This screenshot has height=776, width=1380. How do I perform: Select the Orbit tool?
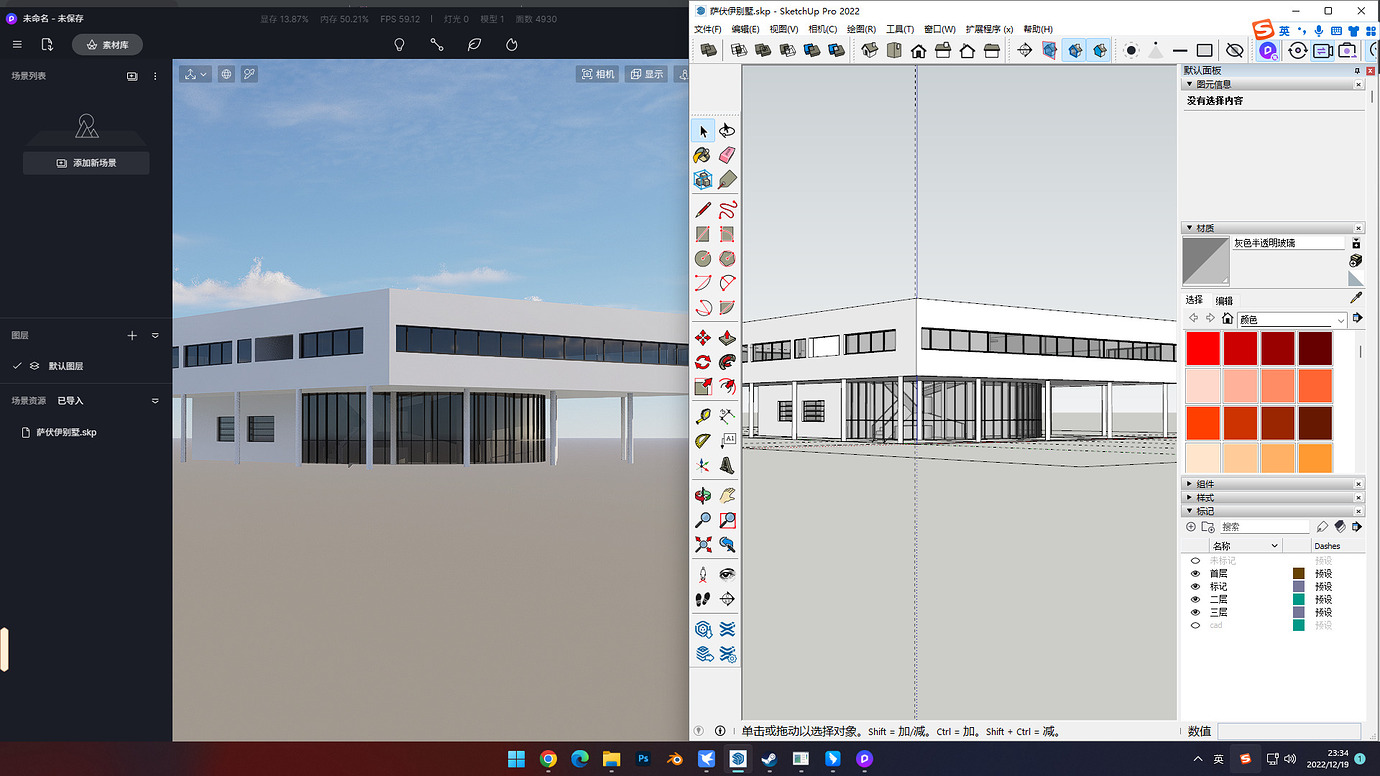703,496
